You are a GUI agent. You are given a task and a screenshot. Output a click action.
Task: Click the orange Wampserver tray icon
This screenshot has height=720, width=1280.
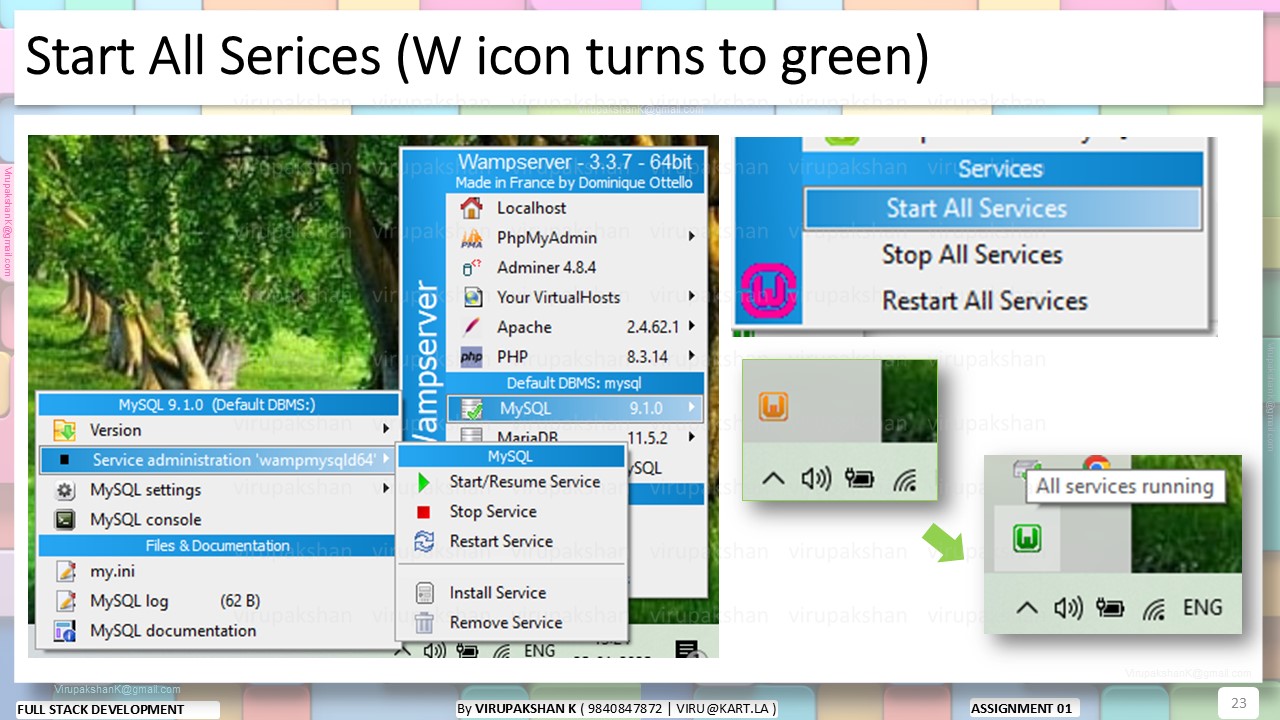(x=773, y=406)
